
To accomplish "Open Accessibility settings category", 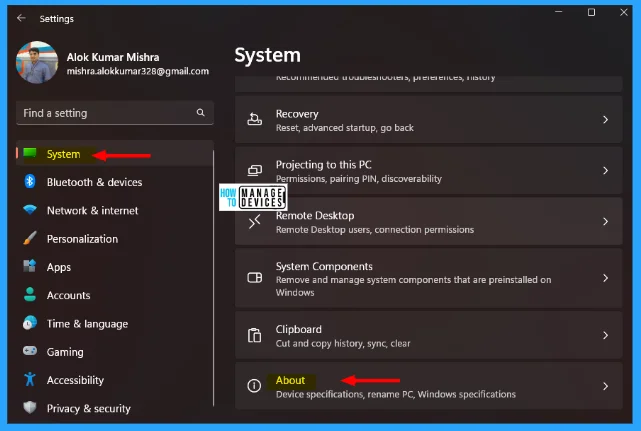I will click(x=75, y=380).
